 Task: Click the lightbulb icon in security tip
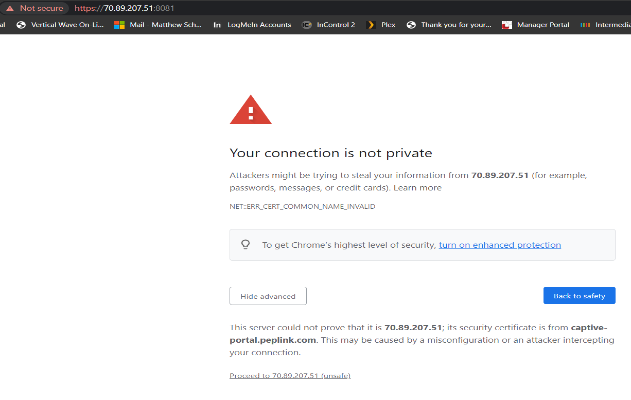pos(245,245)
